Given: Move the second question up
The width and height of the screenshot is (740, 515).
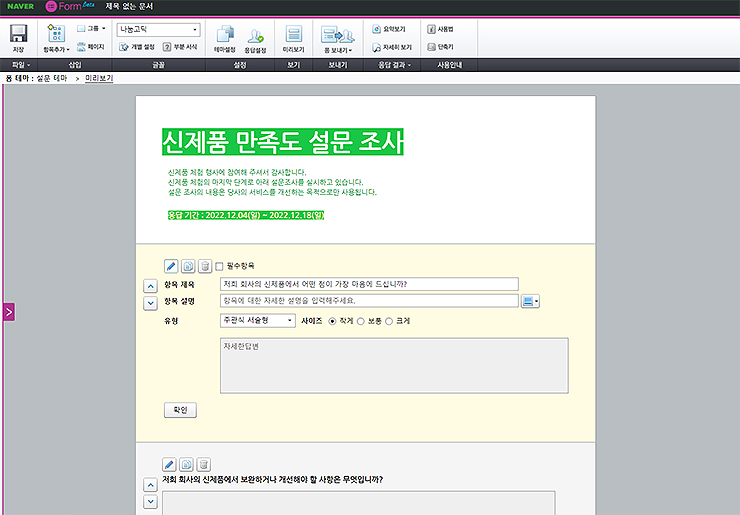Looking at the screenshot, I should (x=150, y=485).
